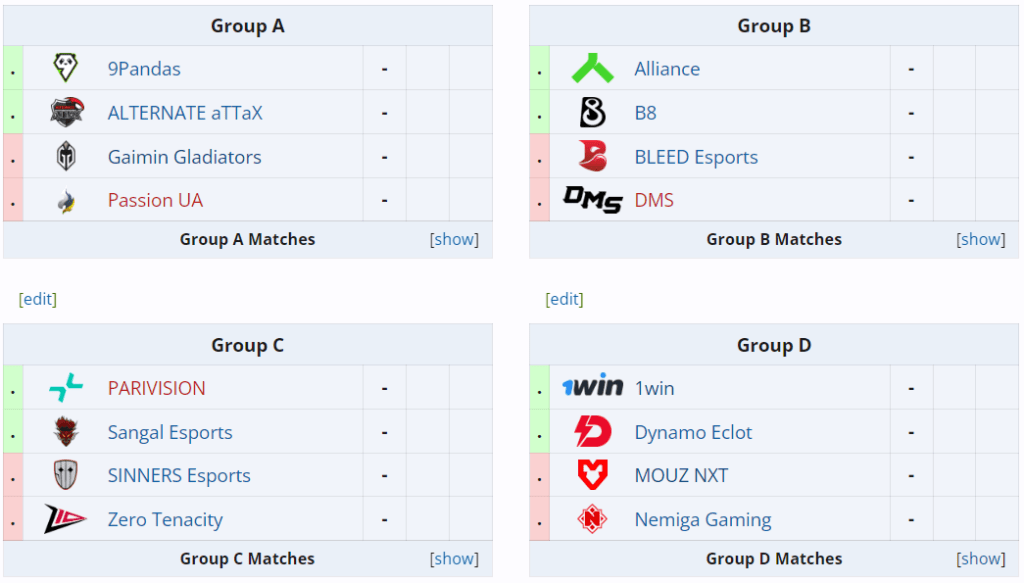The height and width of the screenshot is (583, 1024).
Task: Click the B8 team logo
Action: 592,112
